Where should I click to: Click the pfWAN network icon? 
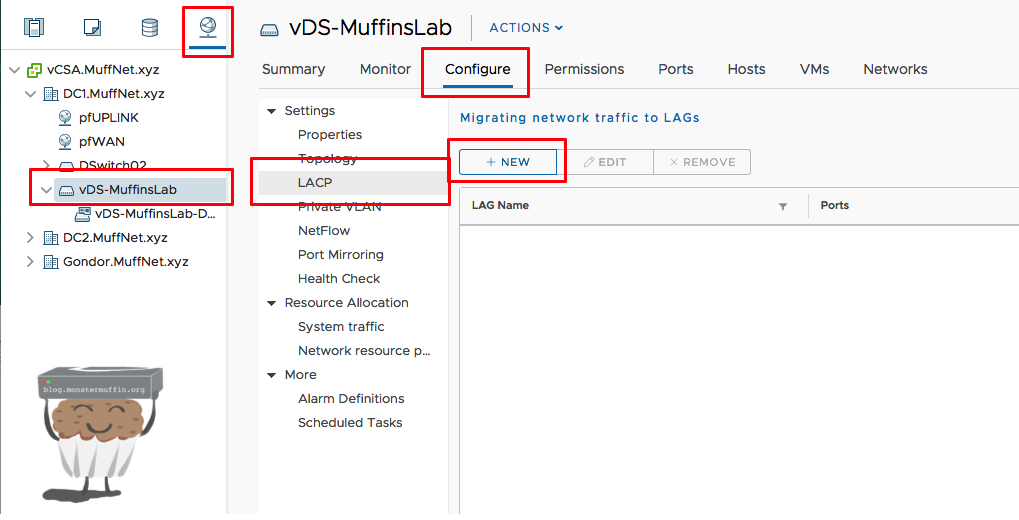pos(65,142)
